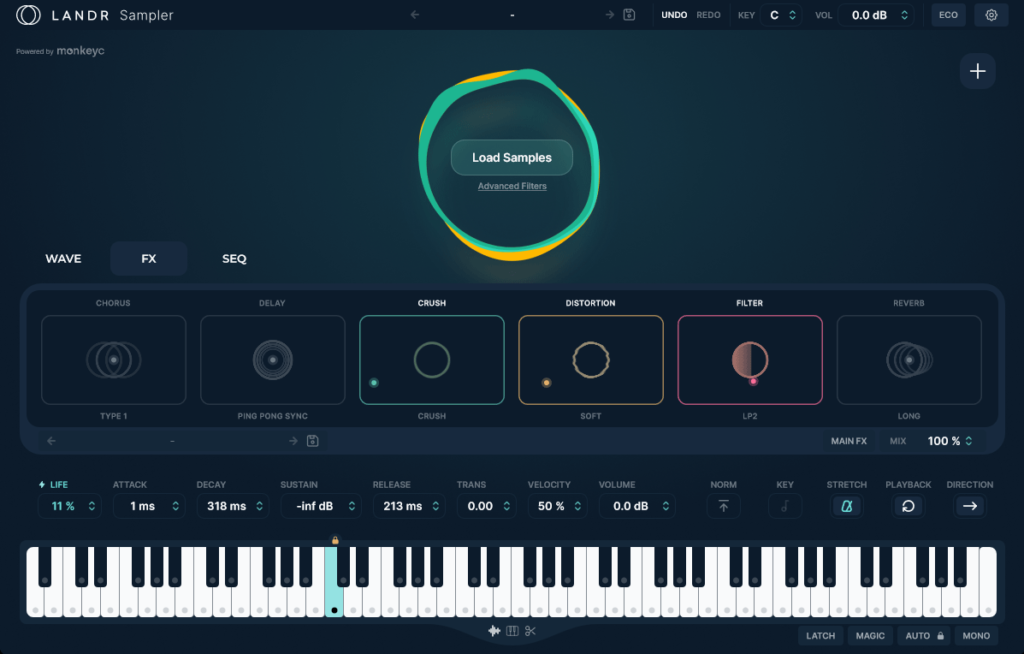Toggle Filter via its pink dot
1024x654 pixels.
coord(753,381)
